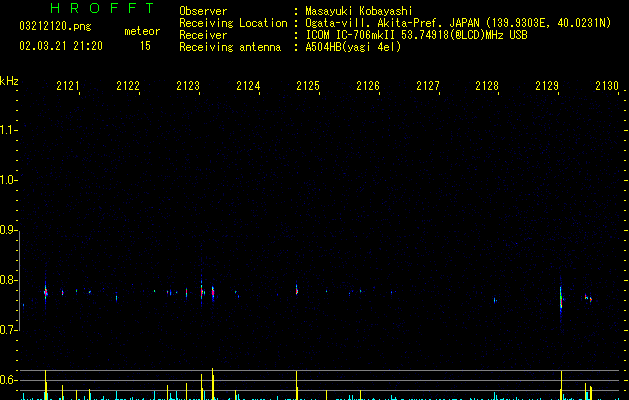Click the ICOM IC-706mkII receiver text
The image size is (629, 400).
[416, 35]
